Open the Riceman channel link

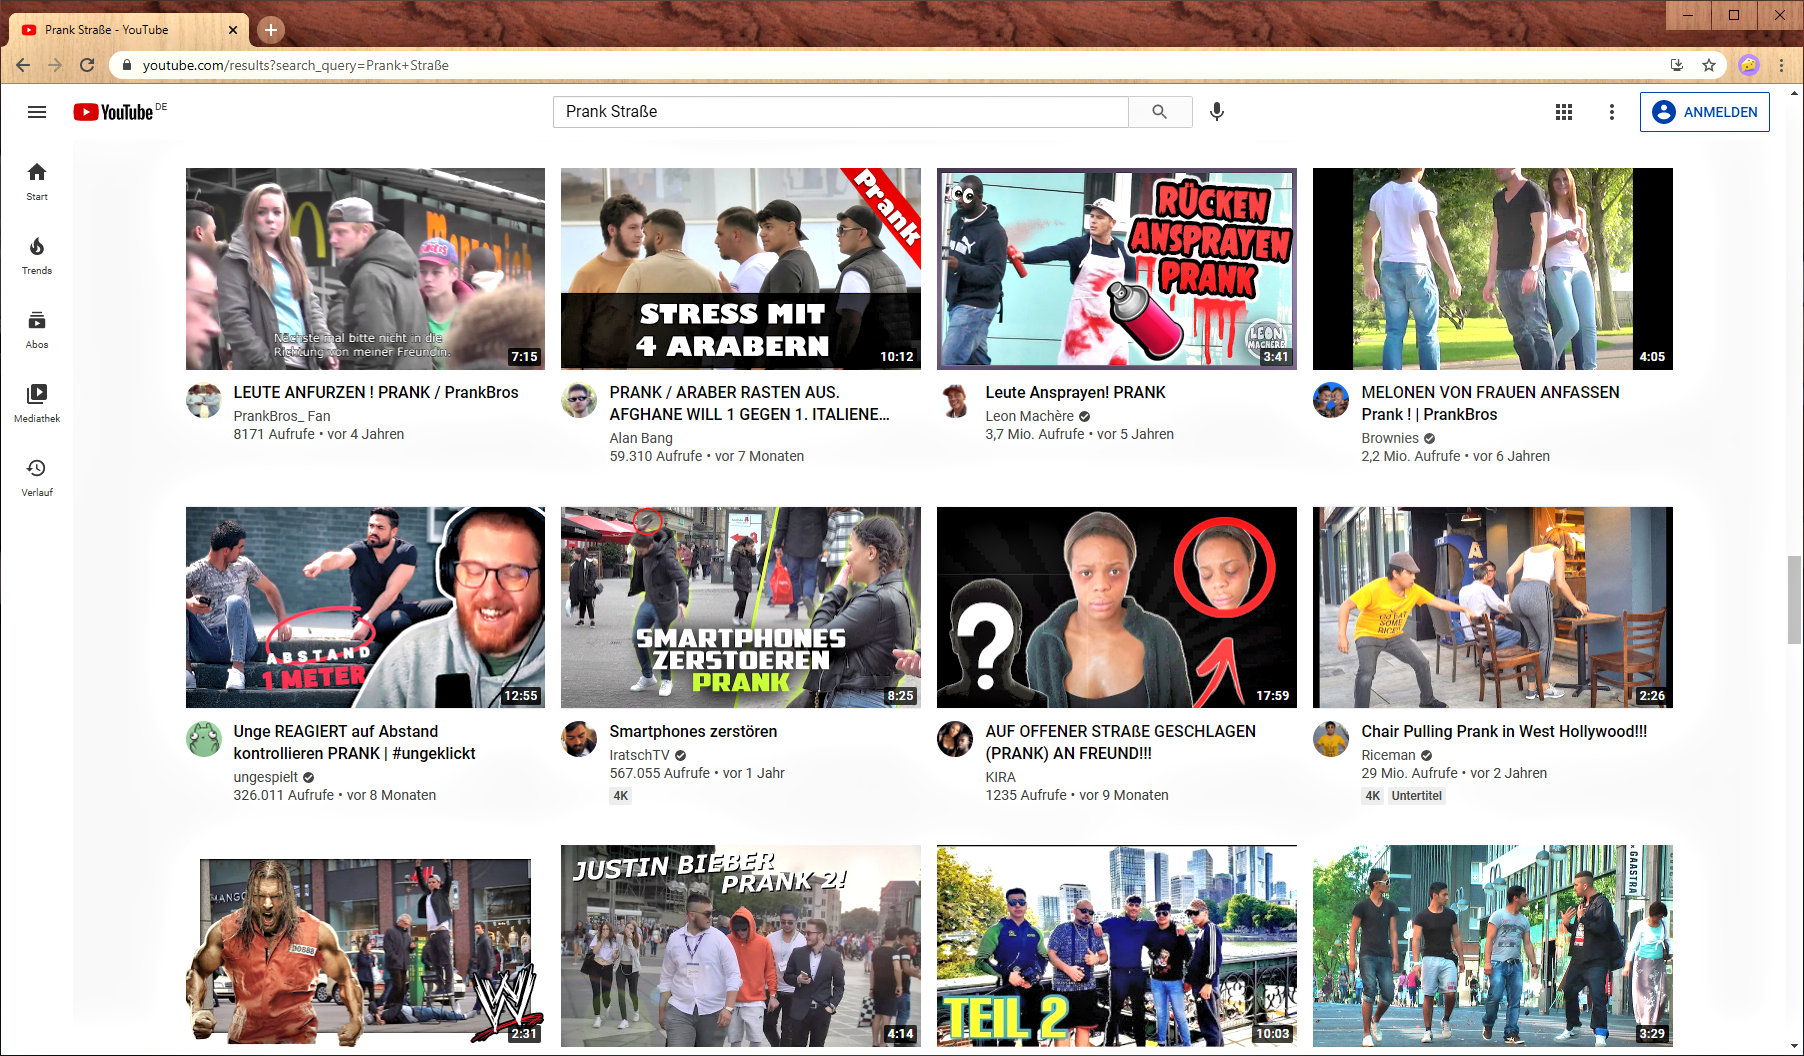pos(1388,755)
